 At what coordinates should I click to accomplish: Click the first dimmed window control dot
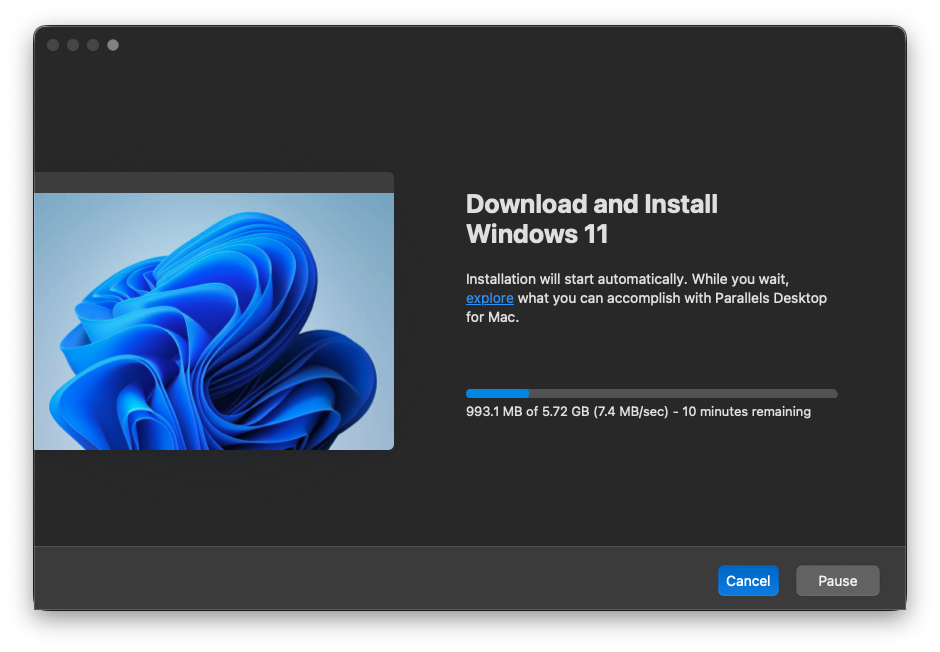click(53, 45)
